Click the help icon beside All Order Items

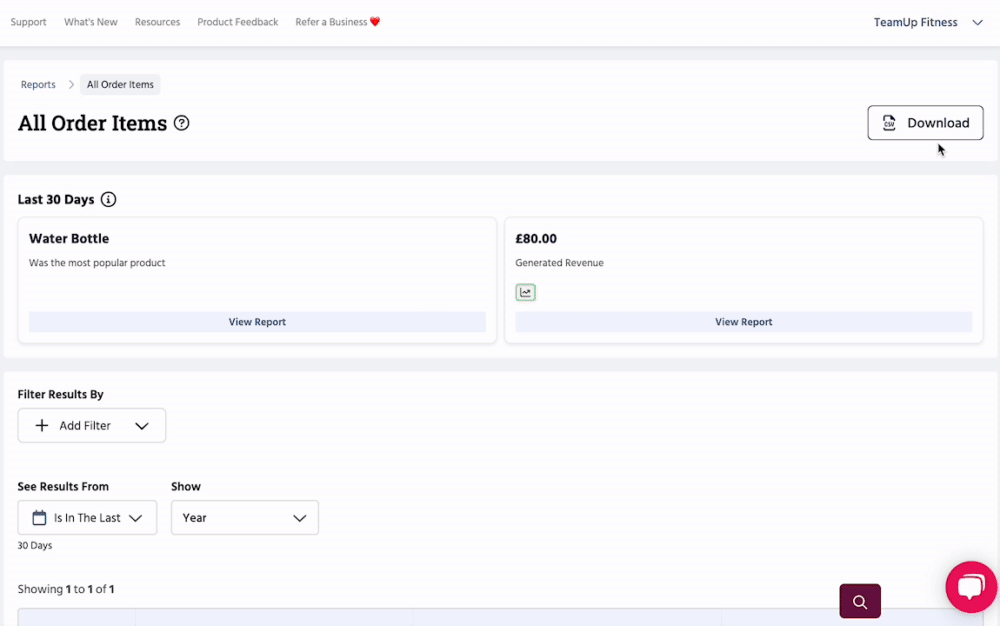point(181,123)
